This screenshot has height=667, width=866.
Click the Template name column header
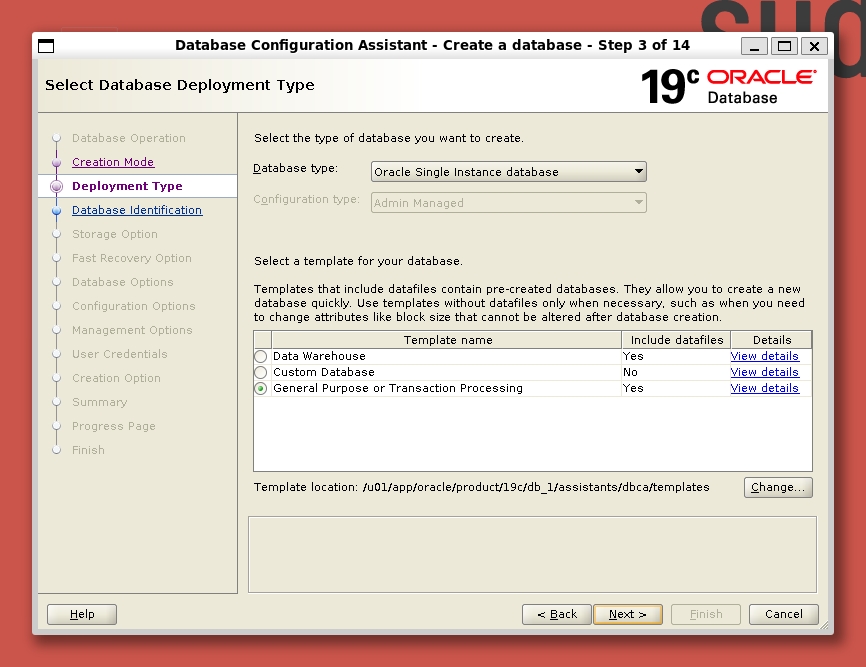pos(447,340)
